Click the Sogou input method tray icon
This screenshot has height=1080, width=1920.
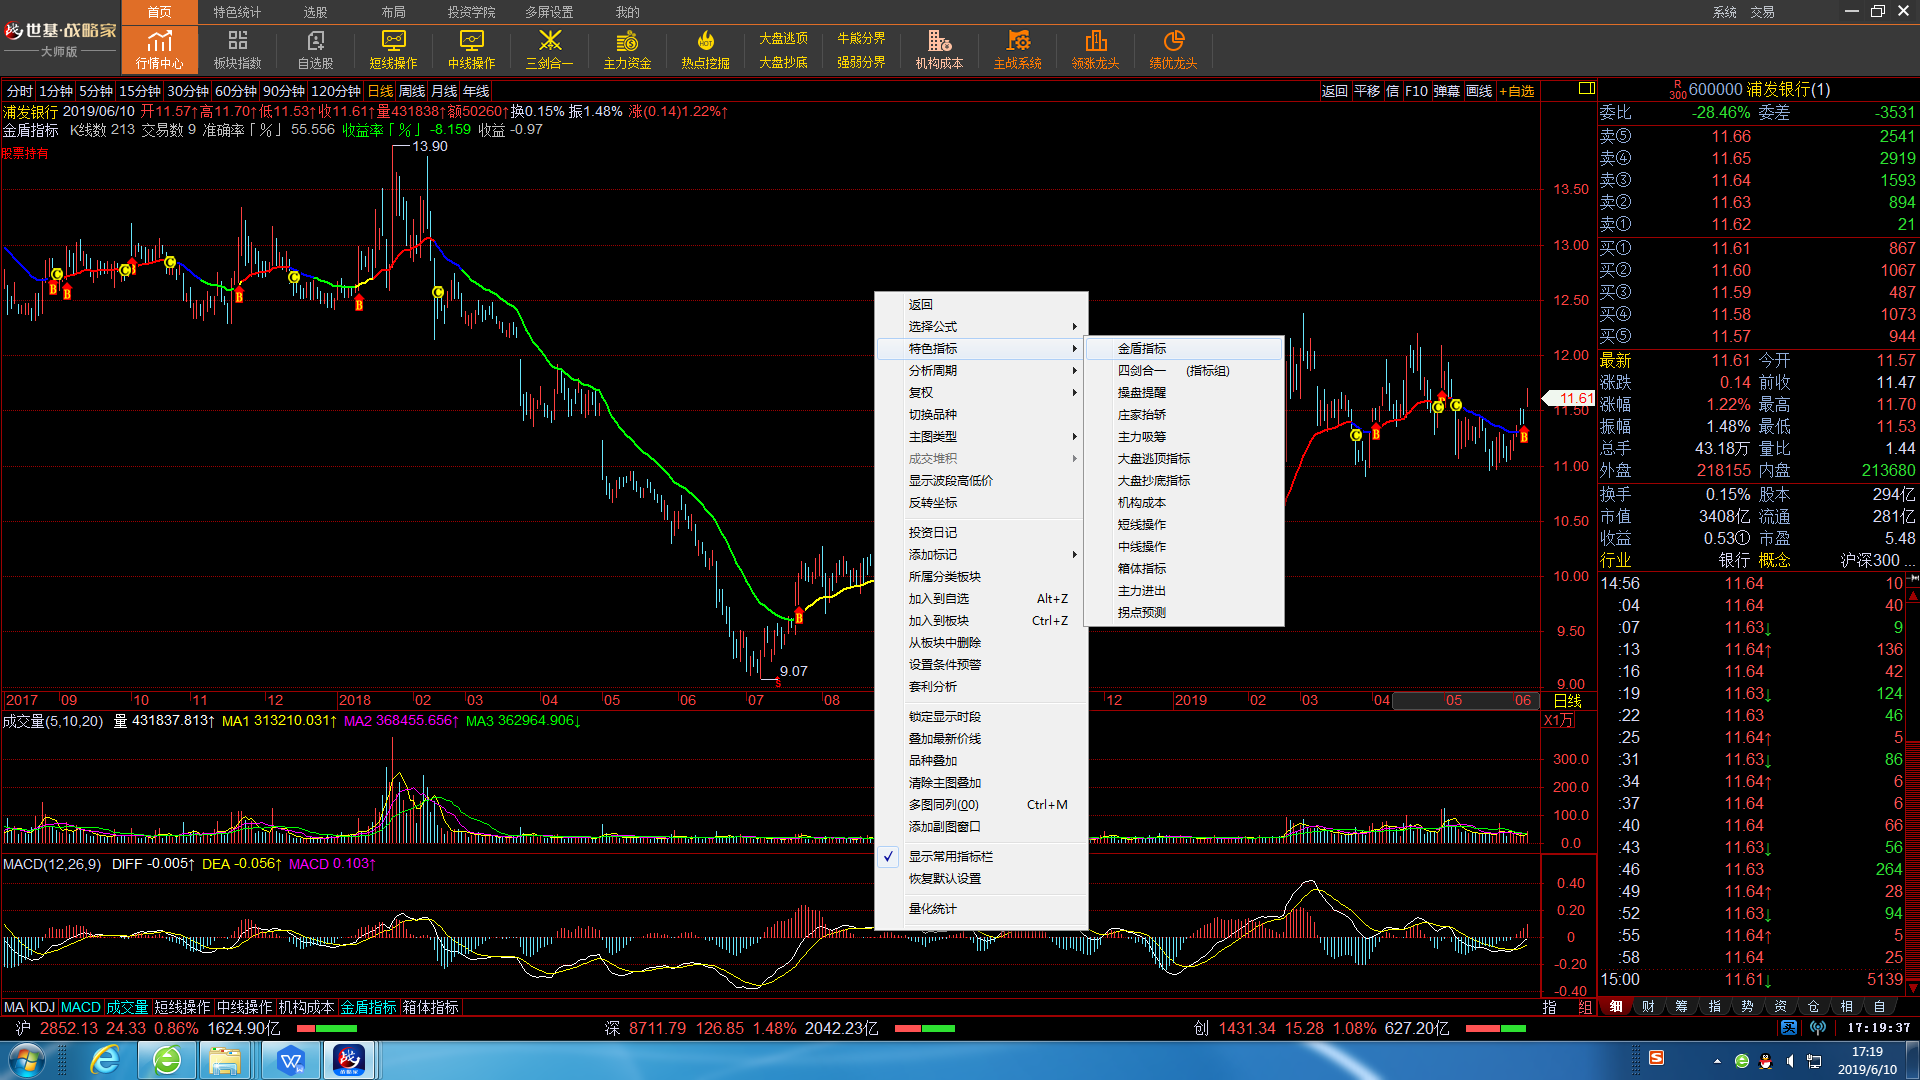[x=1656, y=1058]
